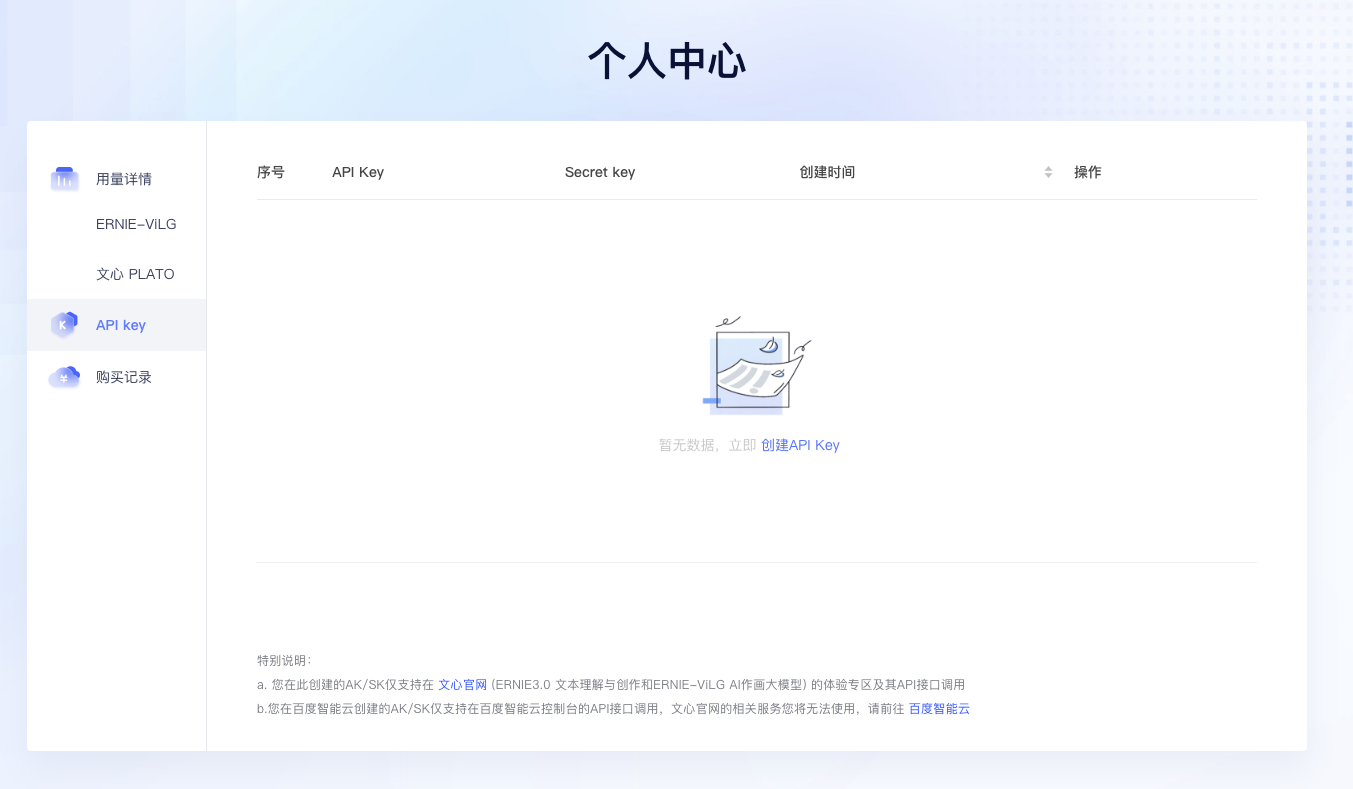Click the 序号 column header
The height and width of the screenshot is (789, 1353).
click(x=271, y=172)
